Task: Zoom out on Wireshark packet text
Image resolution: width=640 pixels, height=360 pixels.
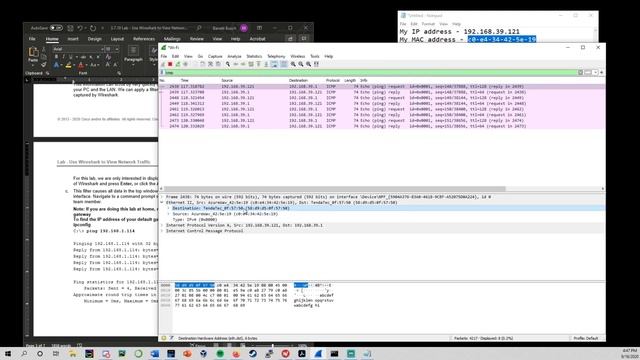Action: pos(301,64)
